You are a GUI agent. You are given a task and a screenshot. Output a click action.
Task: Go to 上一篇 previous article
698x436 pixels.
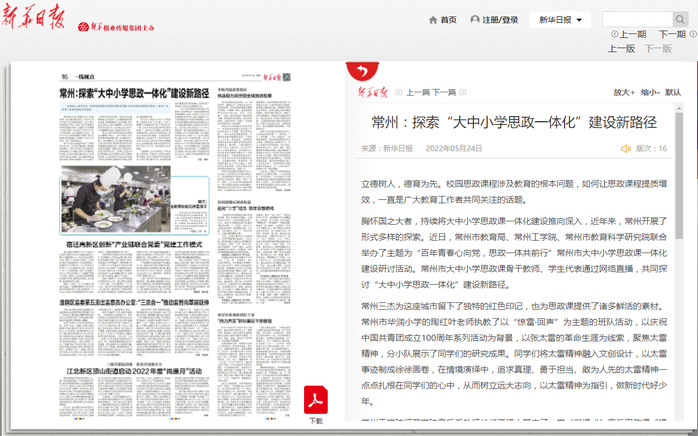point(419,91)
